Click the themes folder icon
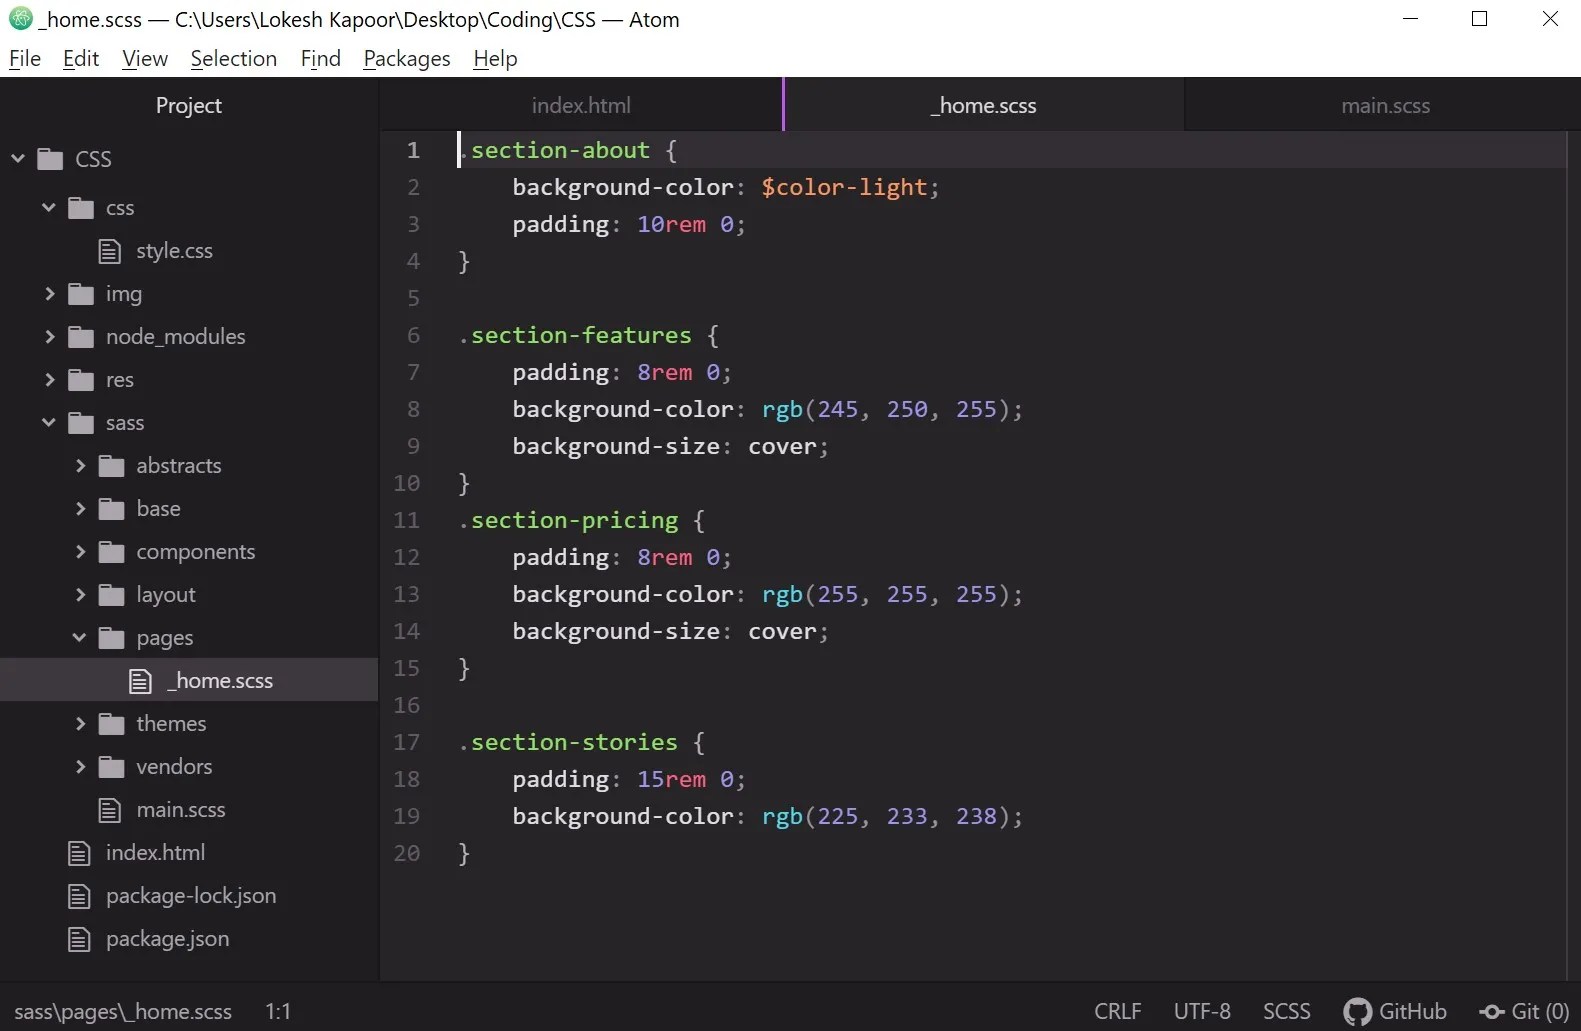This screenshot has width=1581, height=1031. pos(112,724)
